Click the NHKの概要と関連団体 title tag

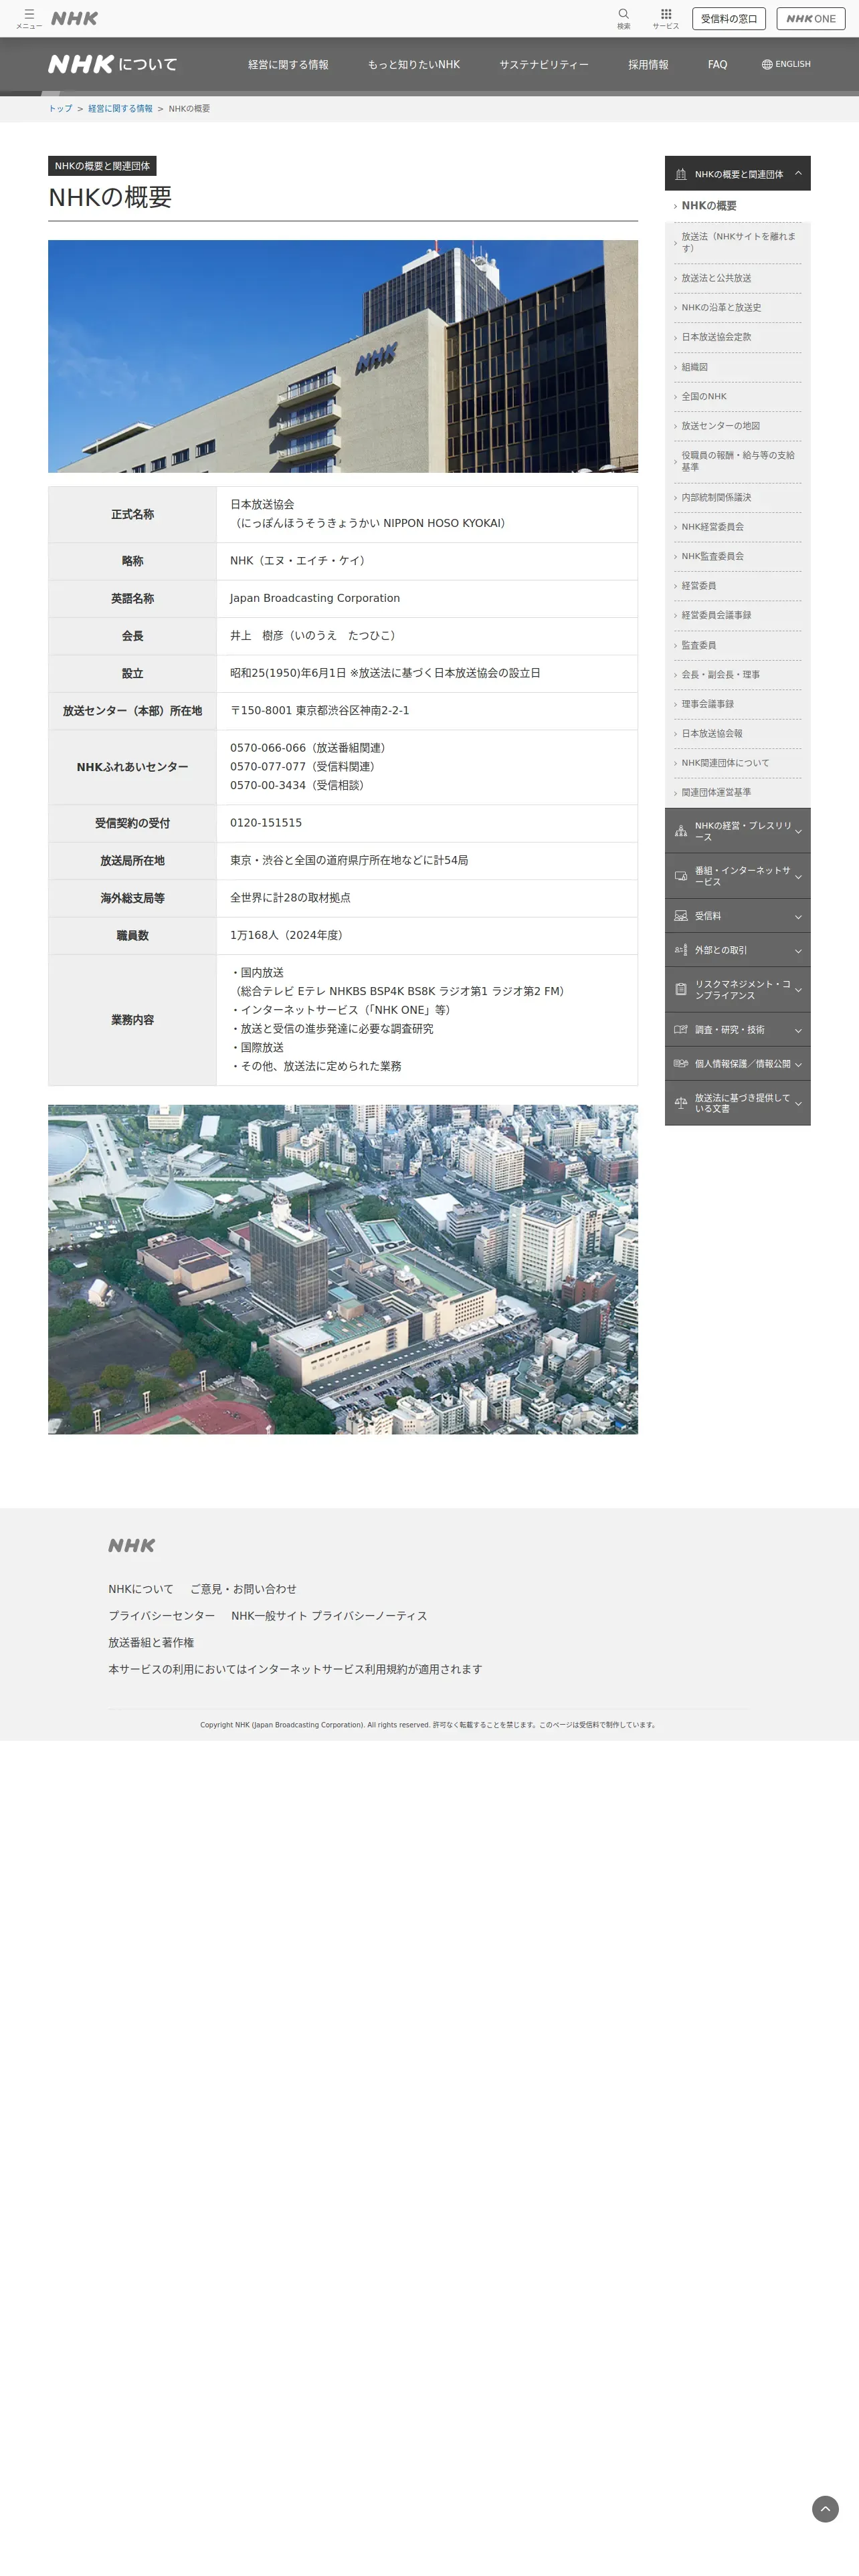[x=102, y=166]
